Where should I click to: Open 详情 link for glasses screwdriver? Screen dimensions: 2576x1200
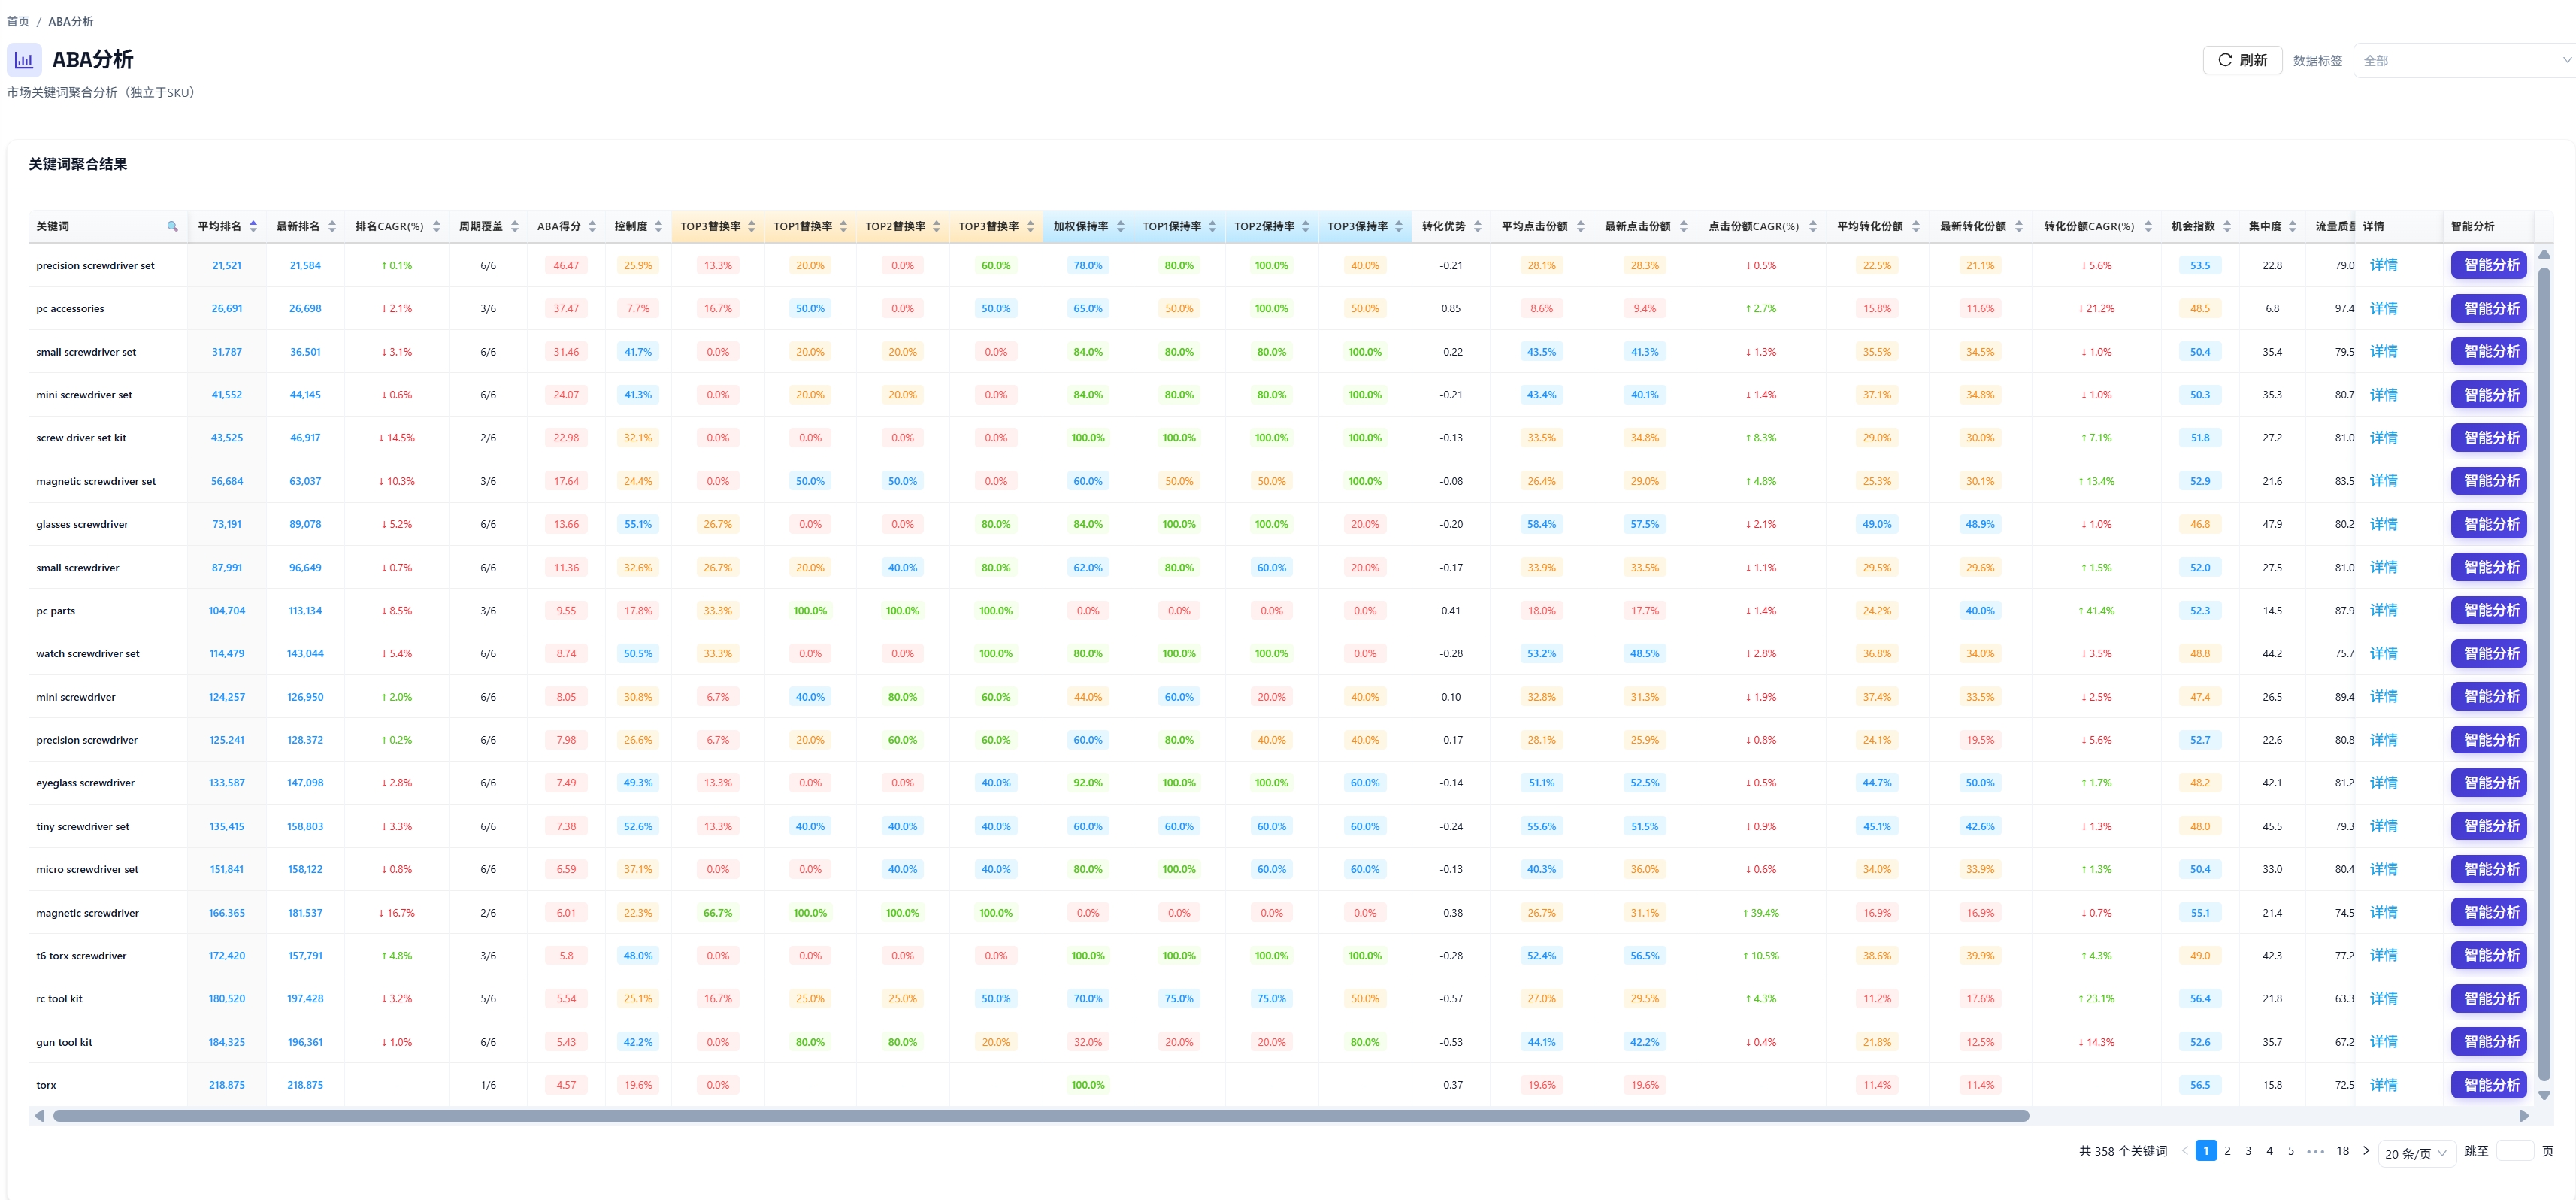(2383, 524)
